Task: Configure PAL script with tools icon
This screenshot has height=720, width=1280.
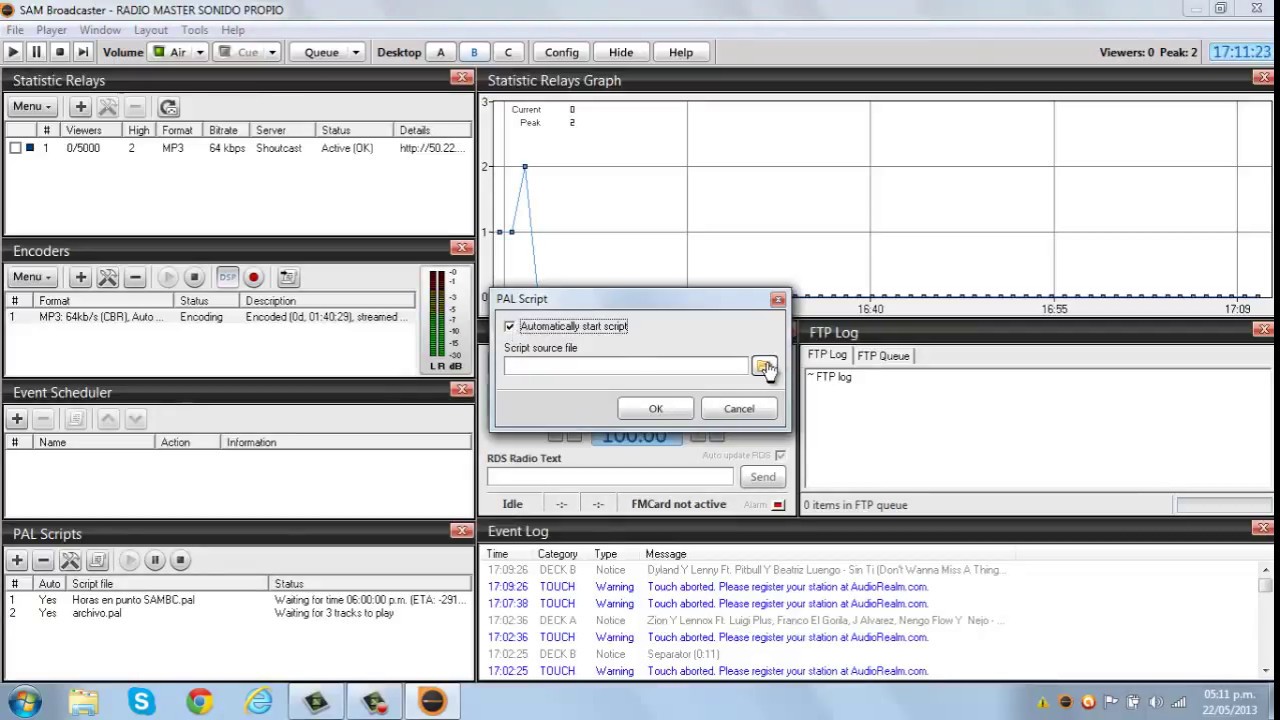Action: click(x=70, y=560)
